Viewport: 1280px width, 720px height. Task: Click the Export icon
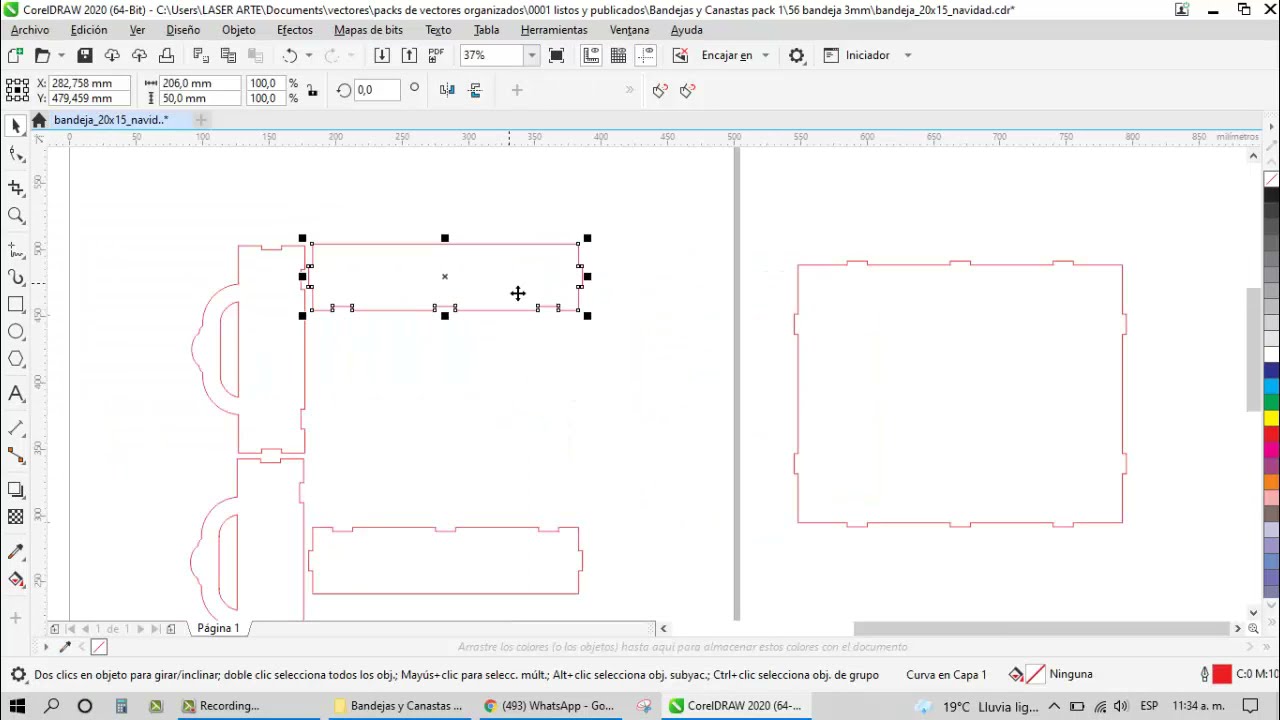[x=409, y=55]
